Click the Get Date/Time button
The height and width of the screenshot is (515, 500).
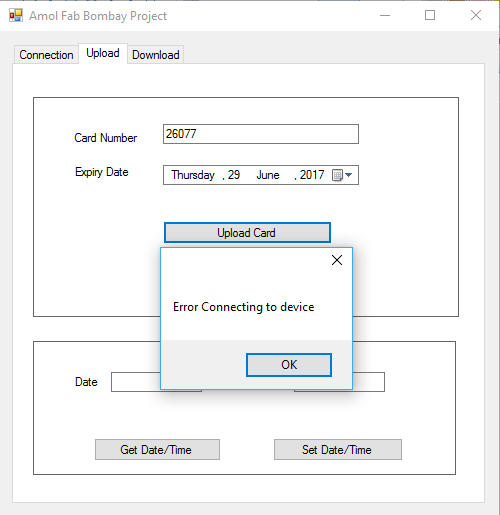coord(157,450)
